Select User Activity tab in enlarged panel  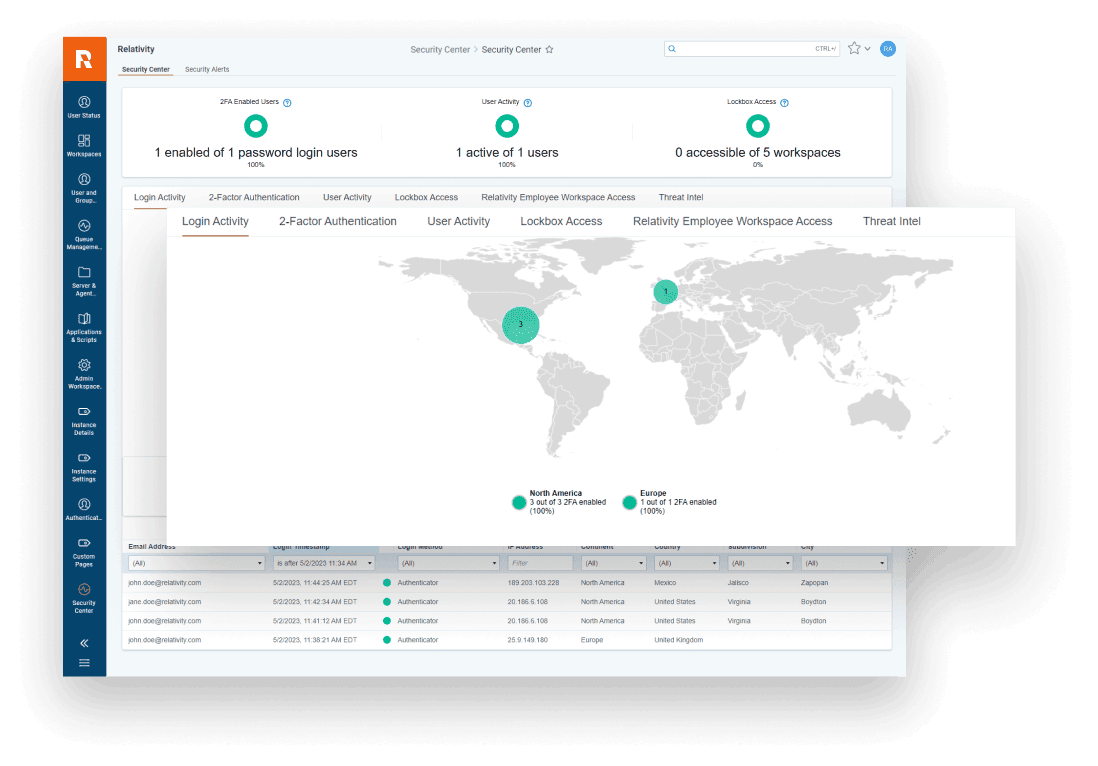(459, 221)
